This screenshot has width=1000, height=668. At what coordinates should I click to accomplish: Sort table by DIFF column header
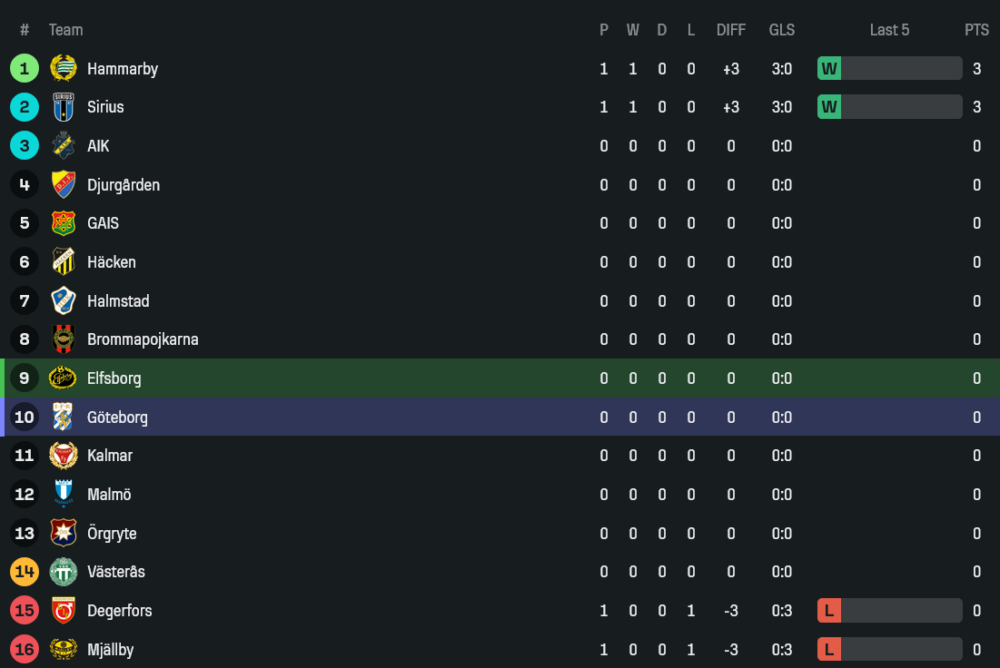point(731,30)
